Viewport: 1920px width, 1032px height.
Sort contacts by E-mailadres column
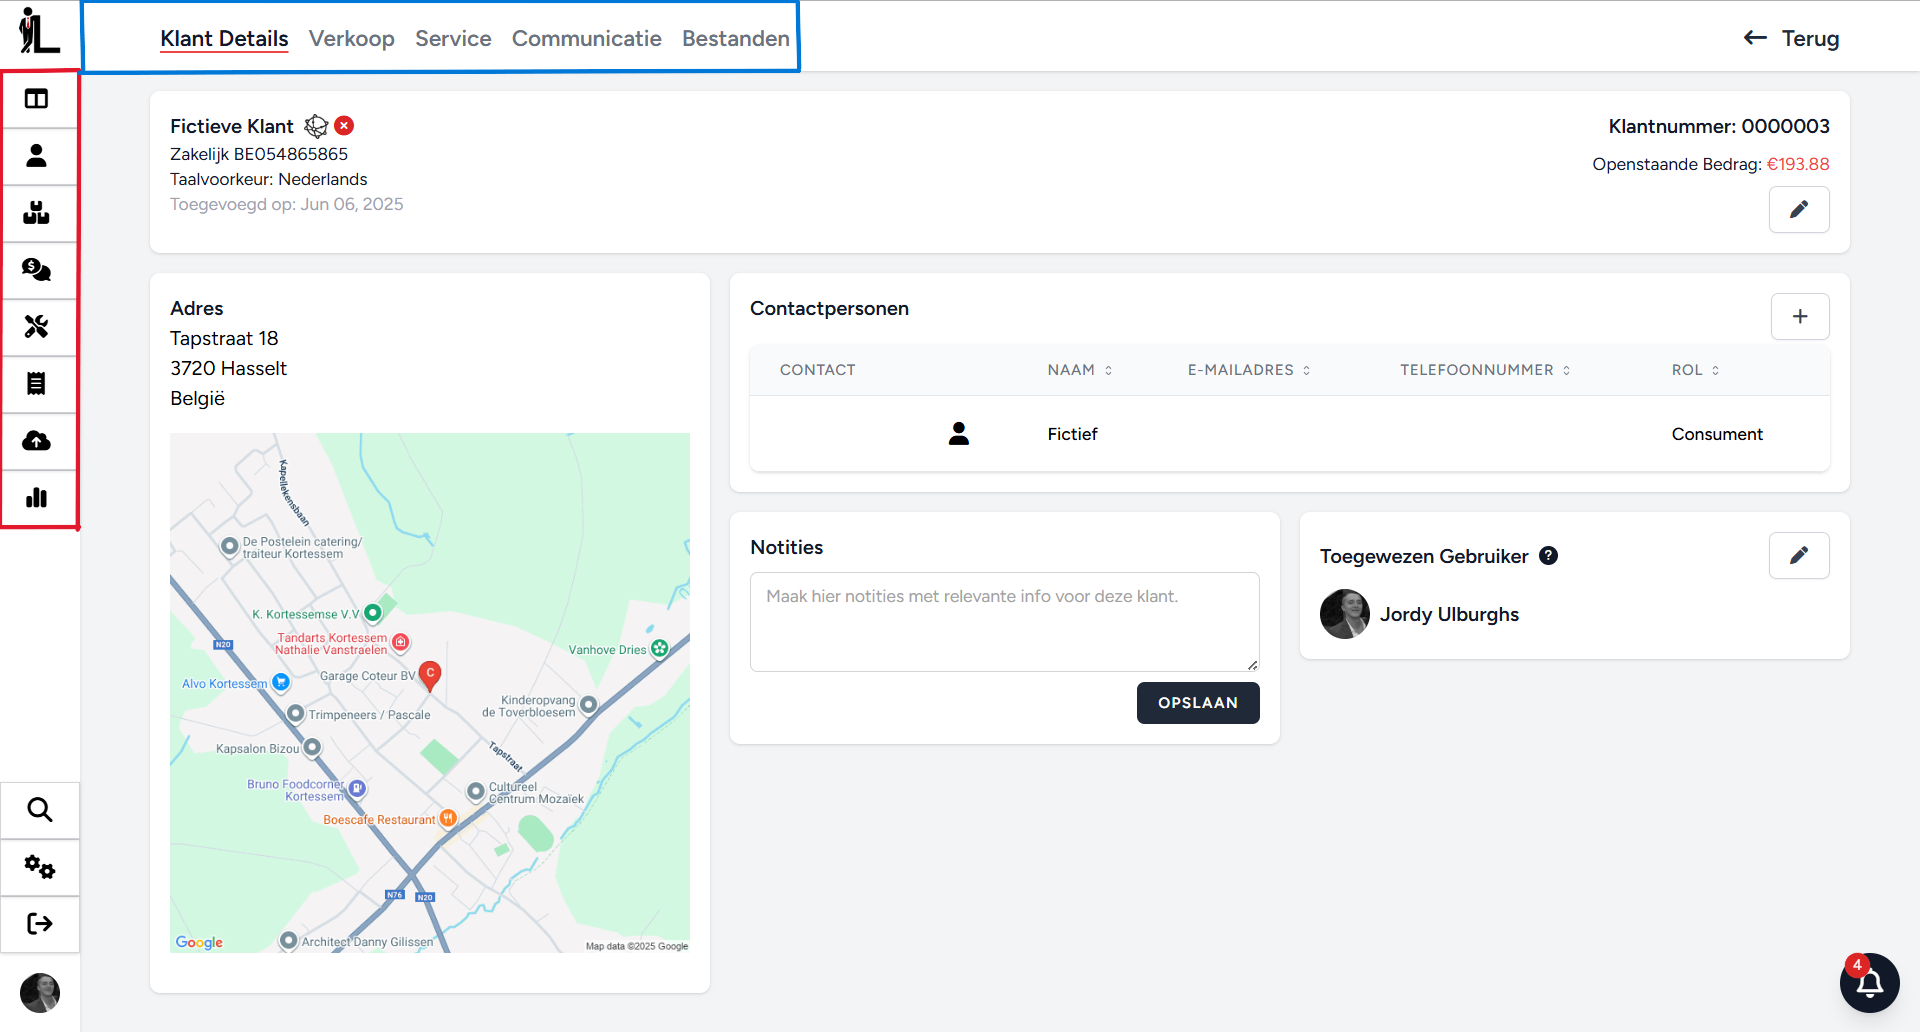click(1249, 370)
